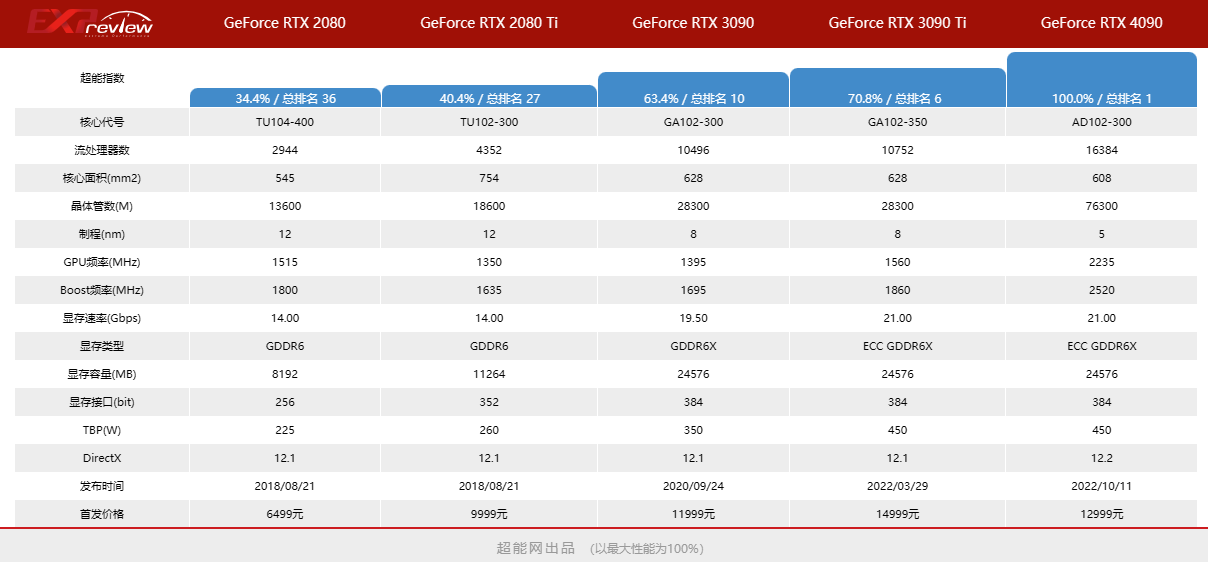
Task: Click the 超能网出品 footer text
Action: pyautogui.click(x=536, y=548)
